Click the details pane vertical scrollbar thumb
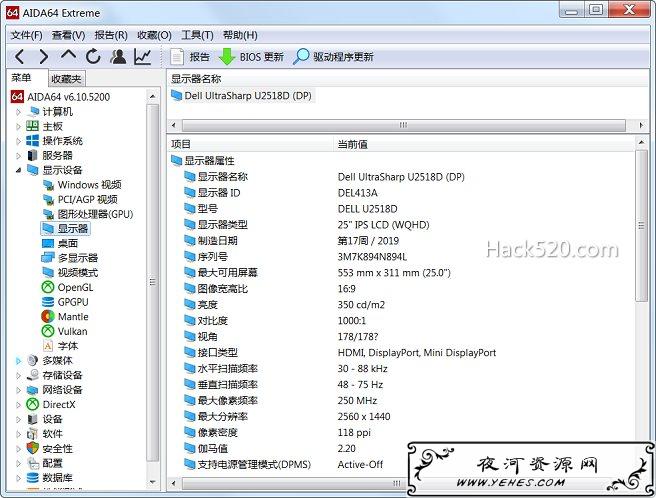This screenshot has height=498, width=656. 641,226
